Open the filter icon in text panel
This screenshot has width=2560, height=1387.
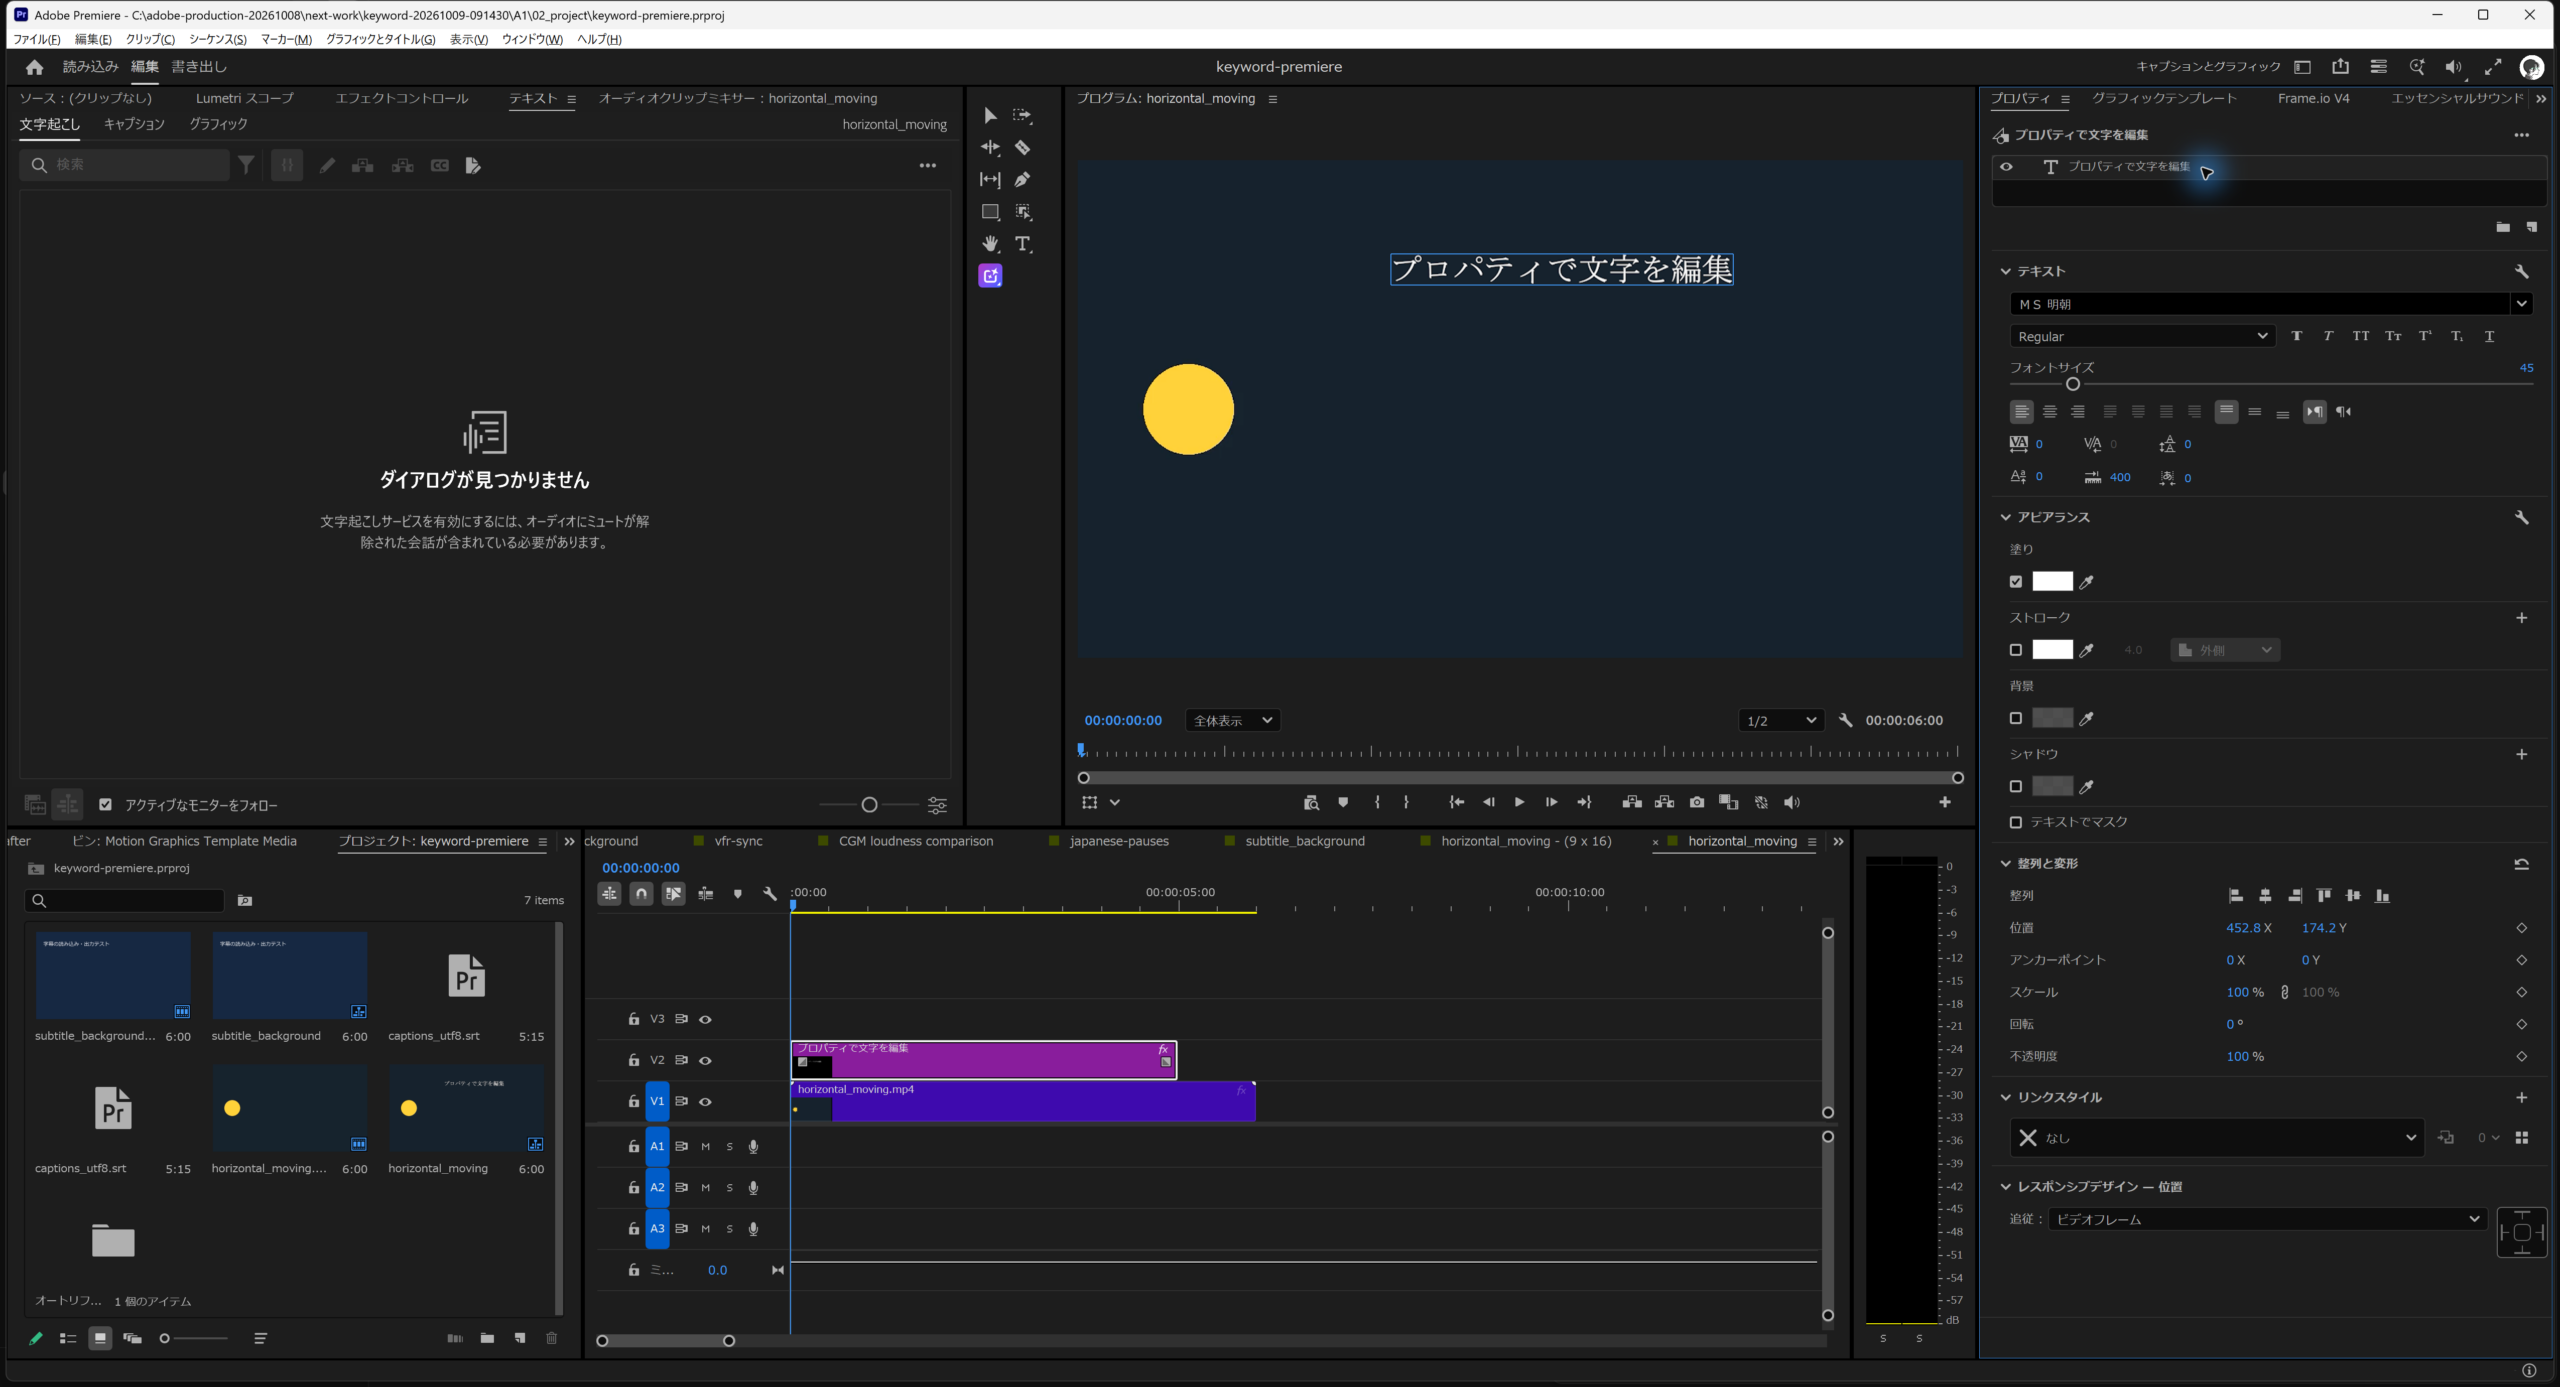(246, 165)
